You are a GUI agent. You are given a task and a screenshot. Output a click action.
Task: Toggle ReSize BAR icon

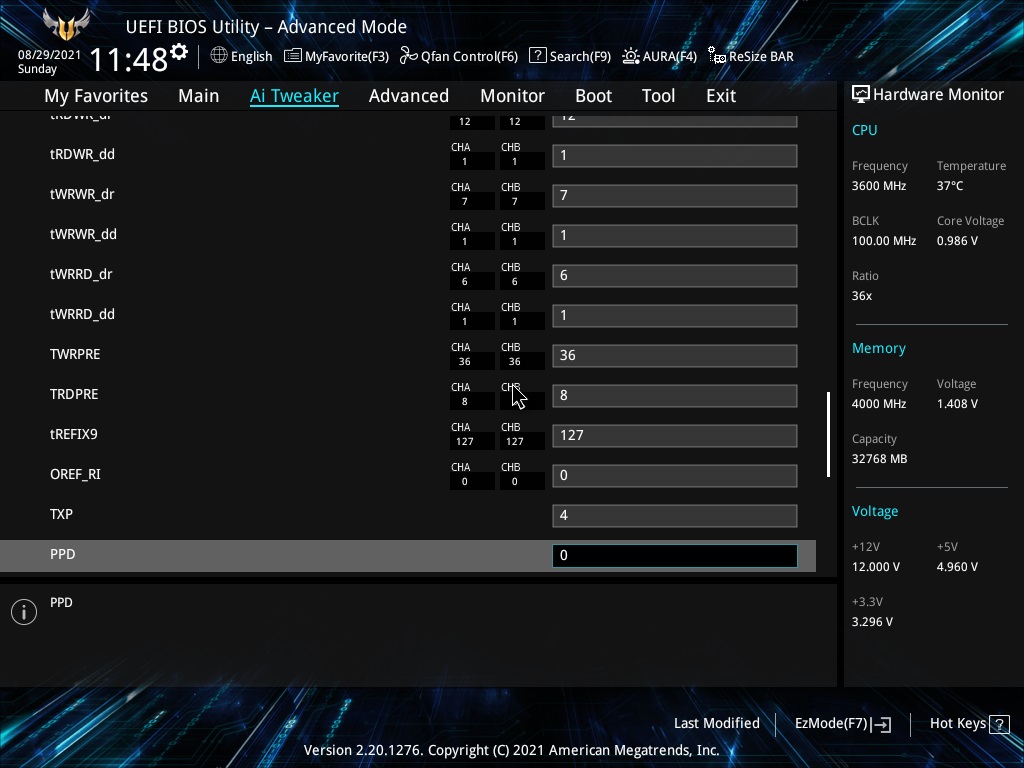(x=717, y=56)
